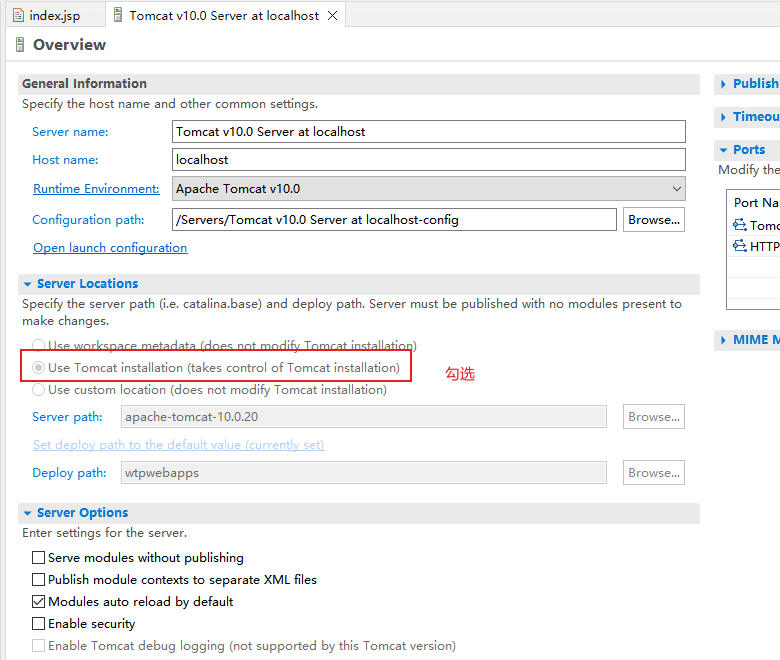Browse for the Deploy path
780x660 pixels.
pyautogui.click(x=654, y=473)
